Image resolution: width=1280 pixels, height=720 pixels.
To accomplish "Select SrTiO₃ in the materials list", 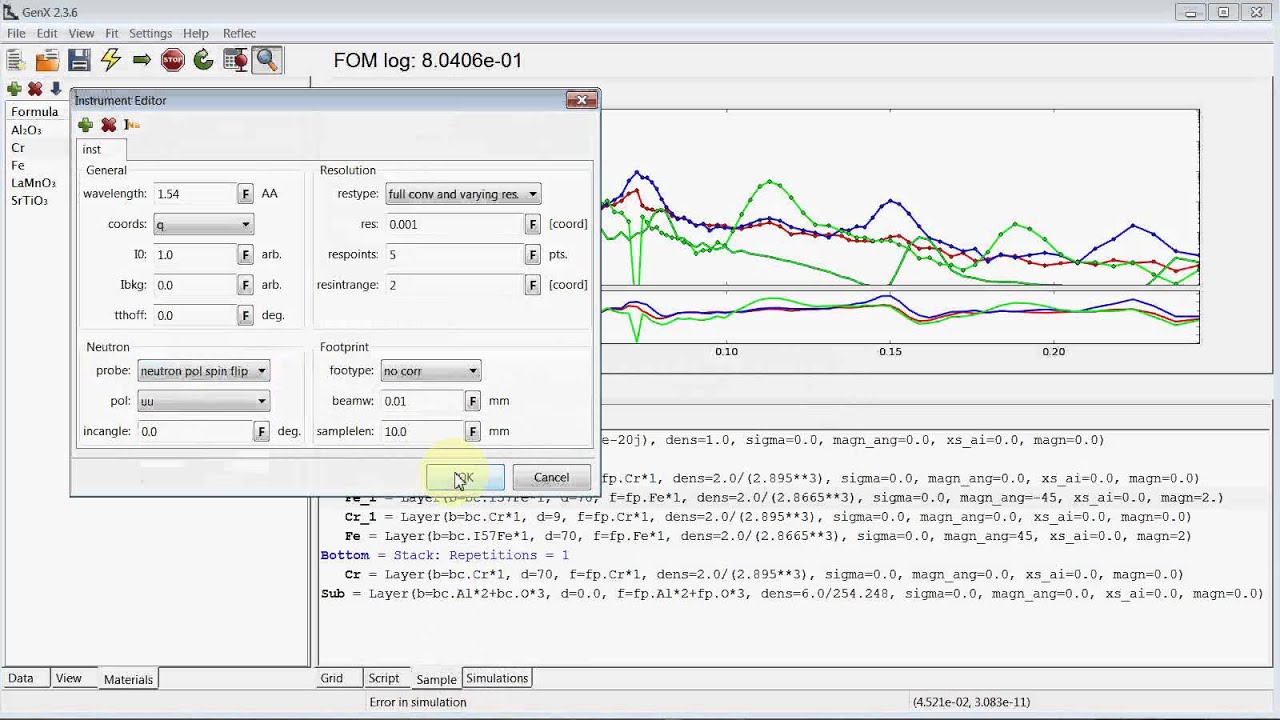I will click(x=30, y=201).
